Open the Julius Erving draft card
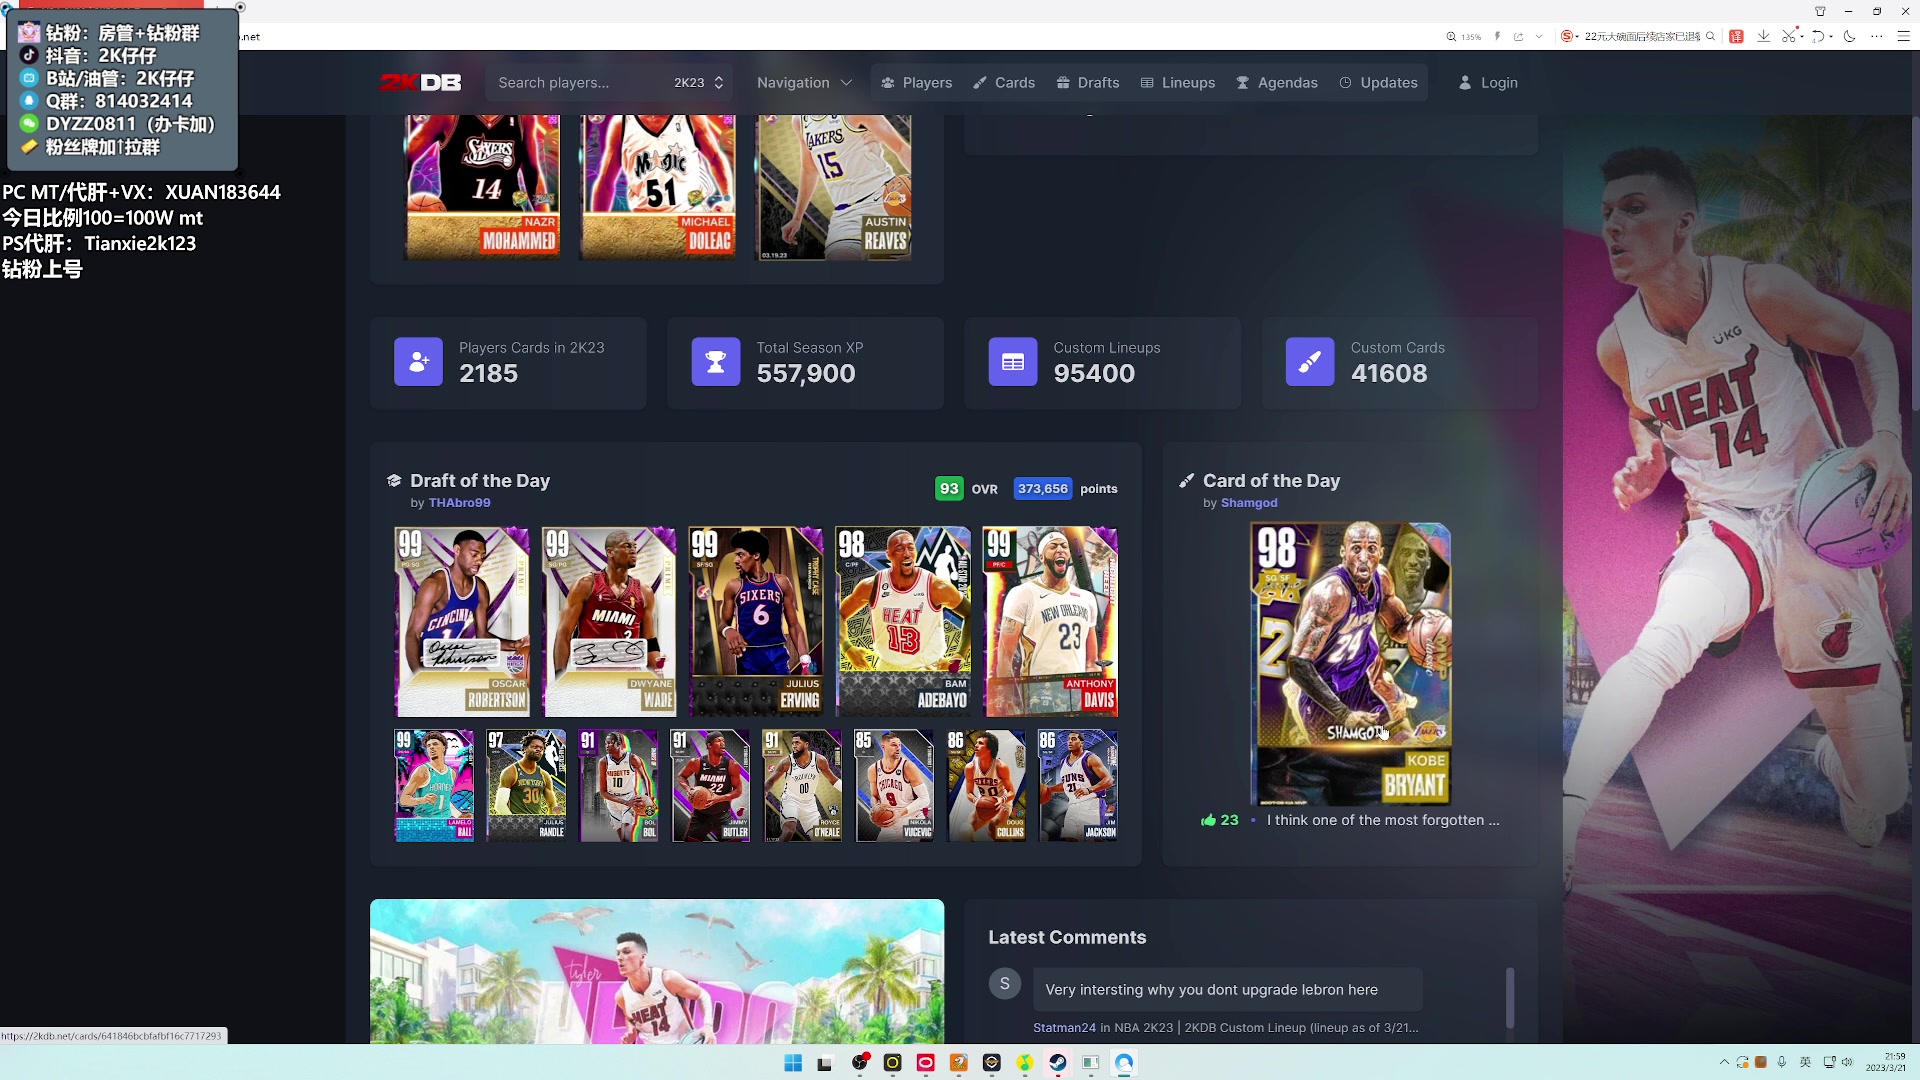 tap(756, 621)
